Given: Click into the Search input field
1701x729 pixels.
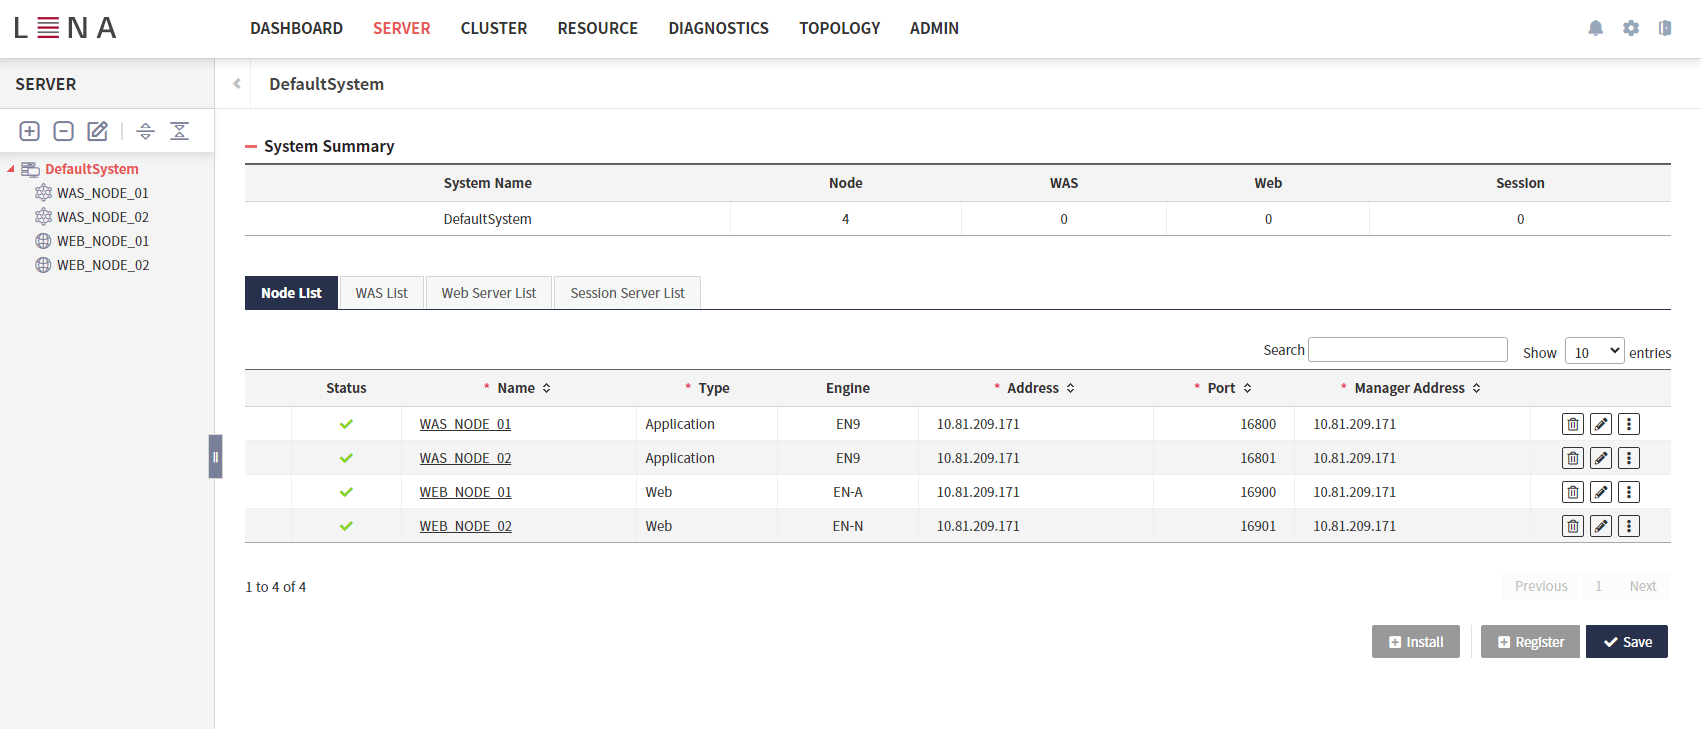Looking at the screenshot, I should 1407,349.
